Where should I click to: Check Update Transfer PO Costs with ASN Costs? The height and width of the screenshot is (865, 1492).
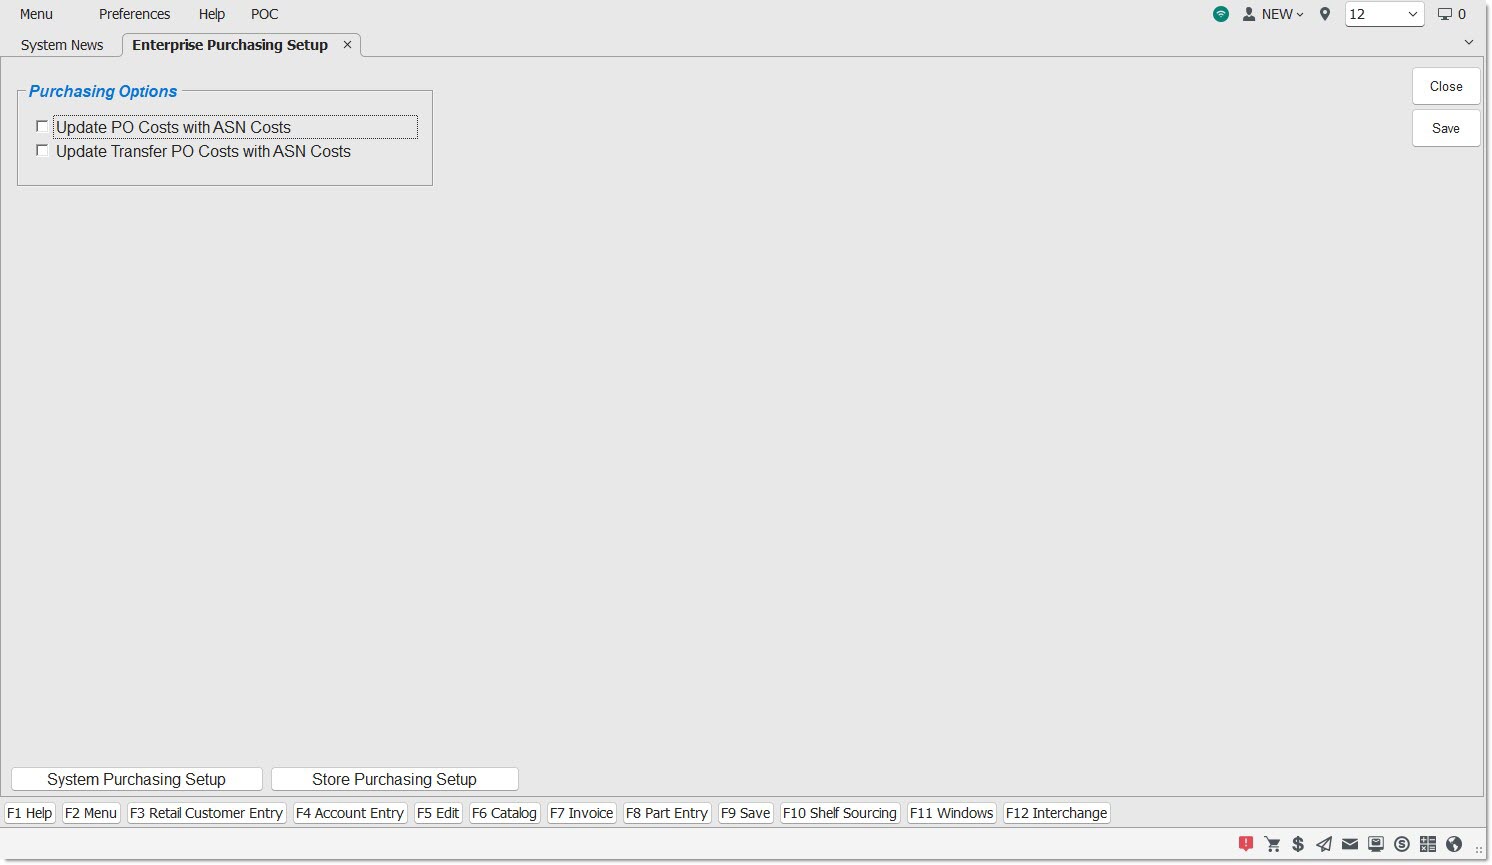pos(42,151)
